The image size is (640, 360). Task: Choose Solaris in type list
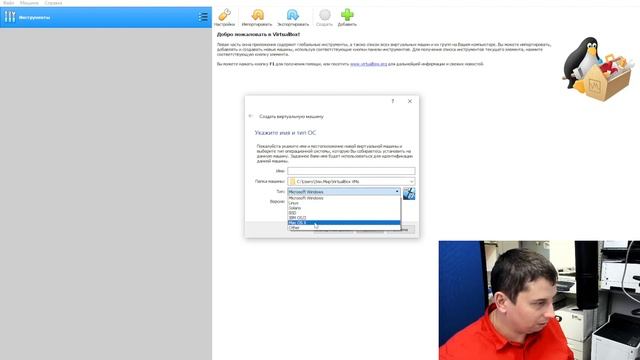(344, 208)
